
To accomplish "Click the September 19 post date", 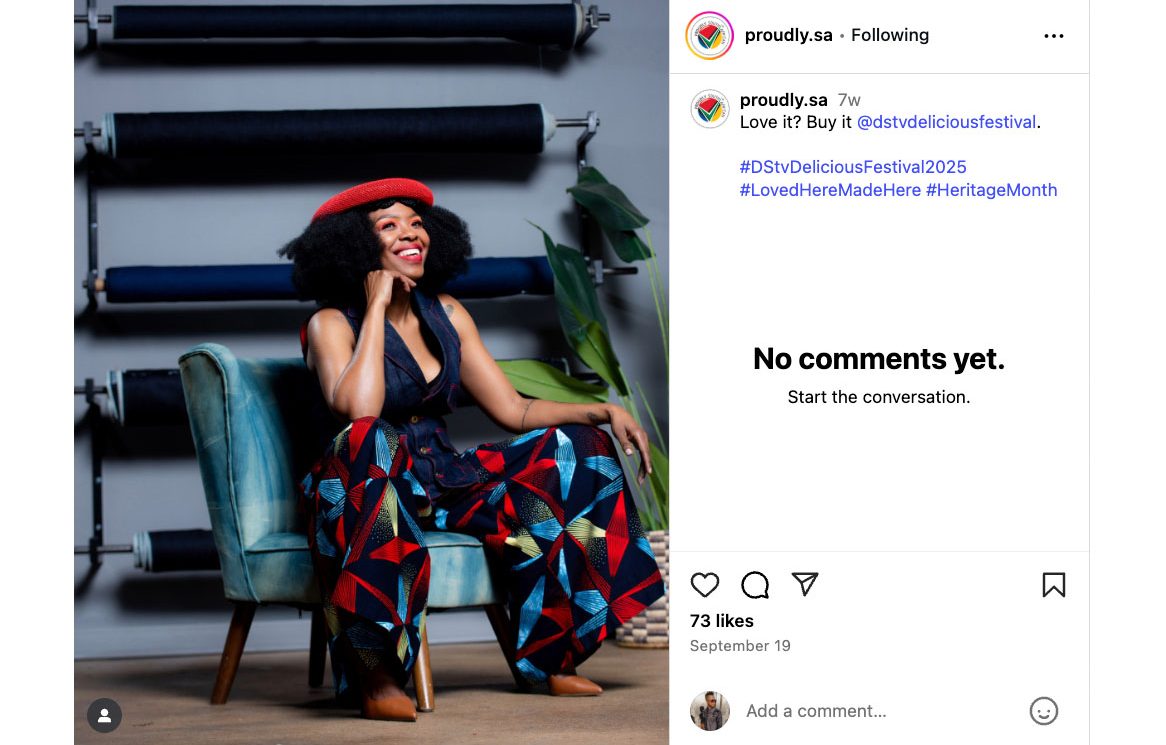I will [740, 646].
